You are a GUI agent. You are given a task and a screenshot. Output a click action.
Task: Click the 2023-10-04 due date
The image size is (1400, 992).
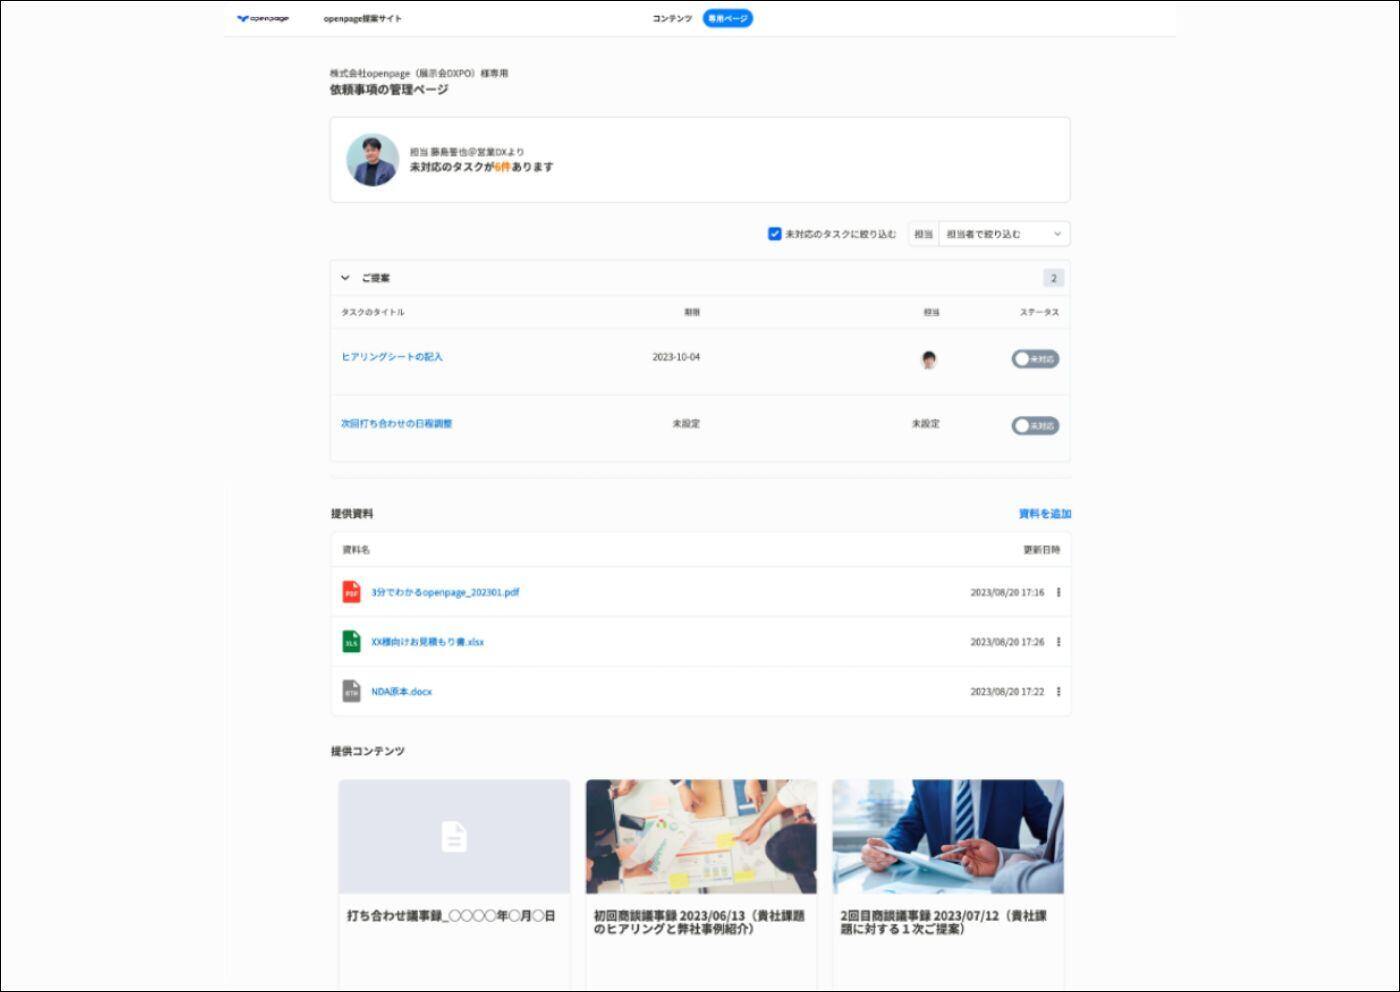tap(676, 357)
